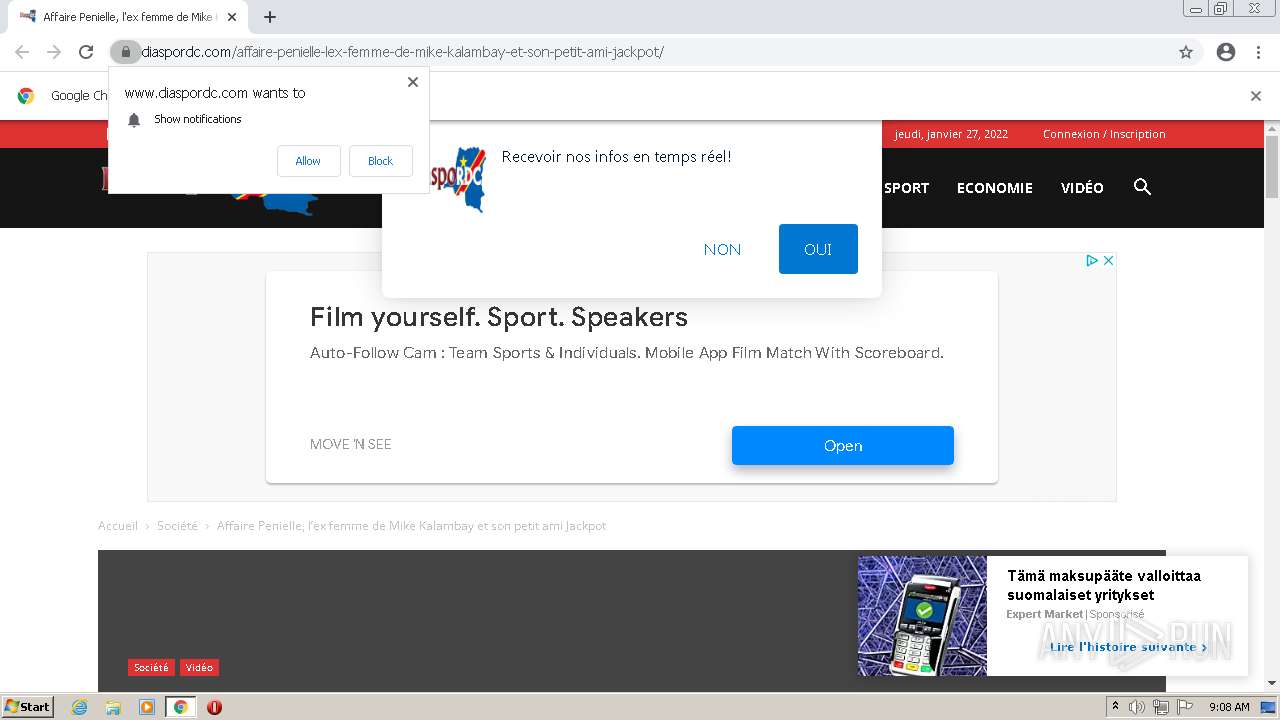Close the banner ad with its X
Viewport: 1280px width, 720px height.
[x=1108, y=260]
